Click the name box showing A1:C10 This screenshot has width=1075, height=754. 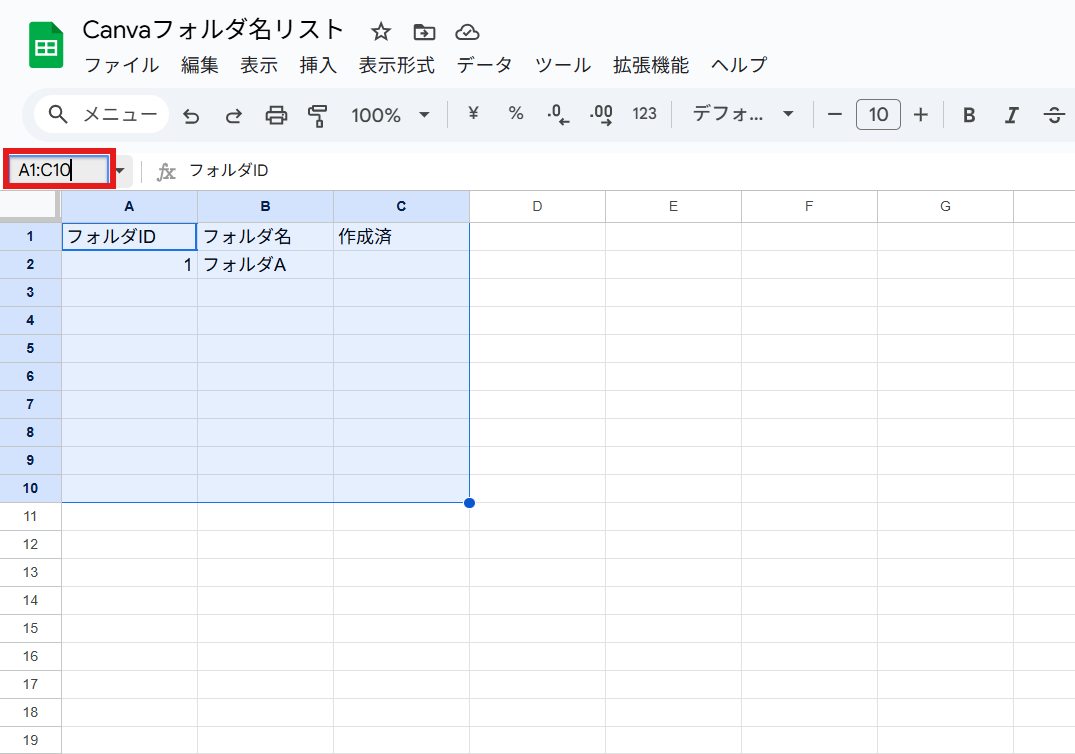coord(58,169)
